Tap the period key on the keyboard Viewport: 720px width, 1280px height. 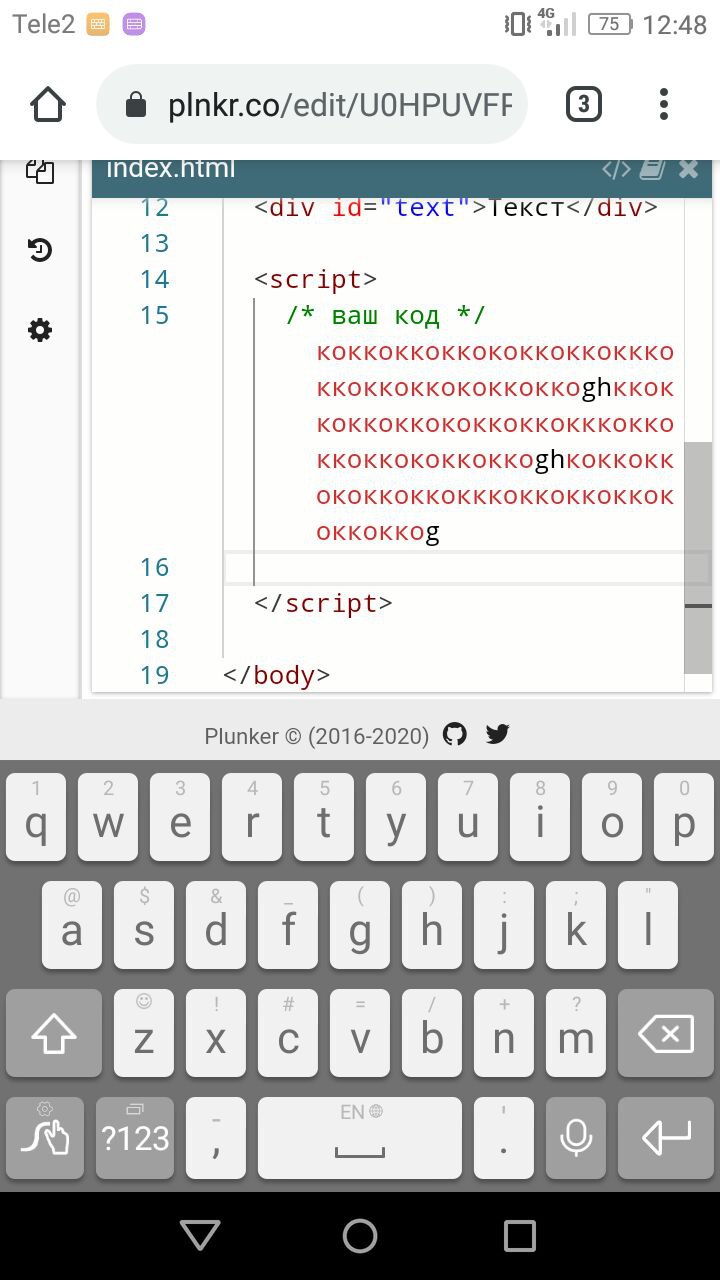coord(504,1138)
